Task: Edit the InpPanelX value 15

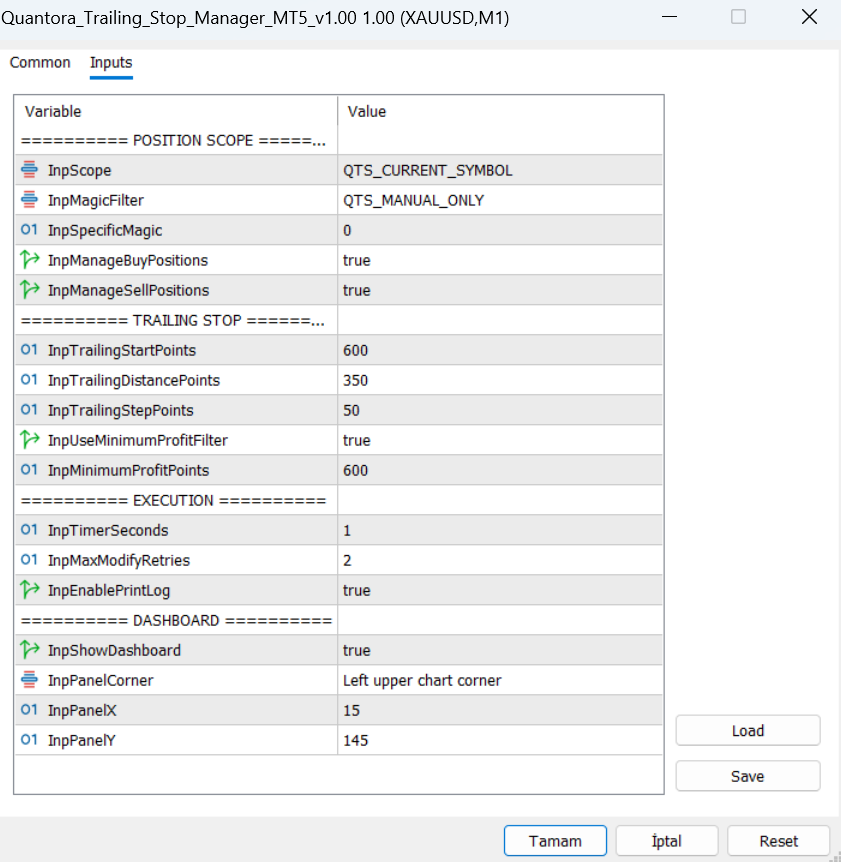Action: (x=500, y=710)
